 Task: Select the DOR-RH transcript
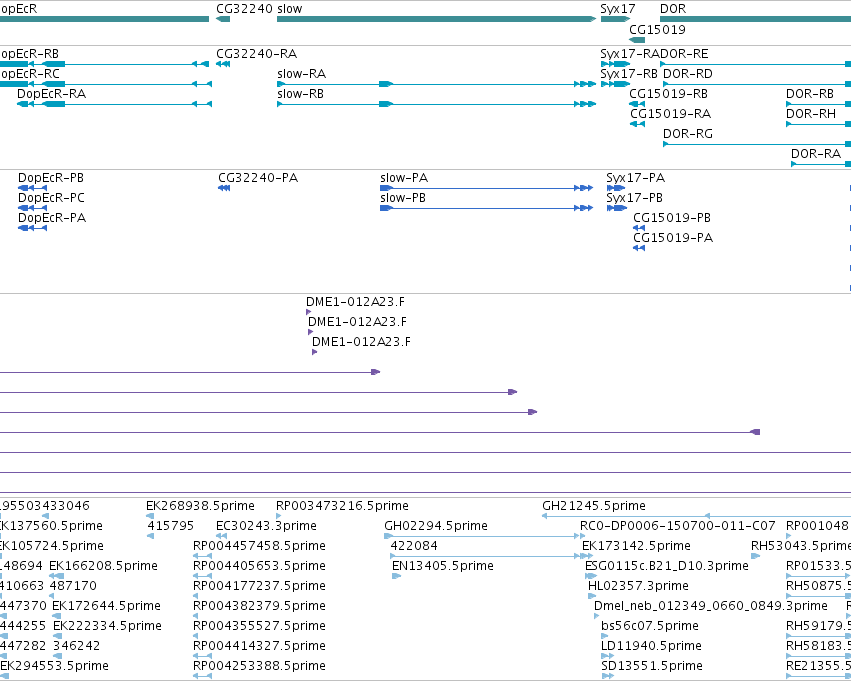811,114
